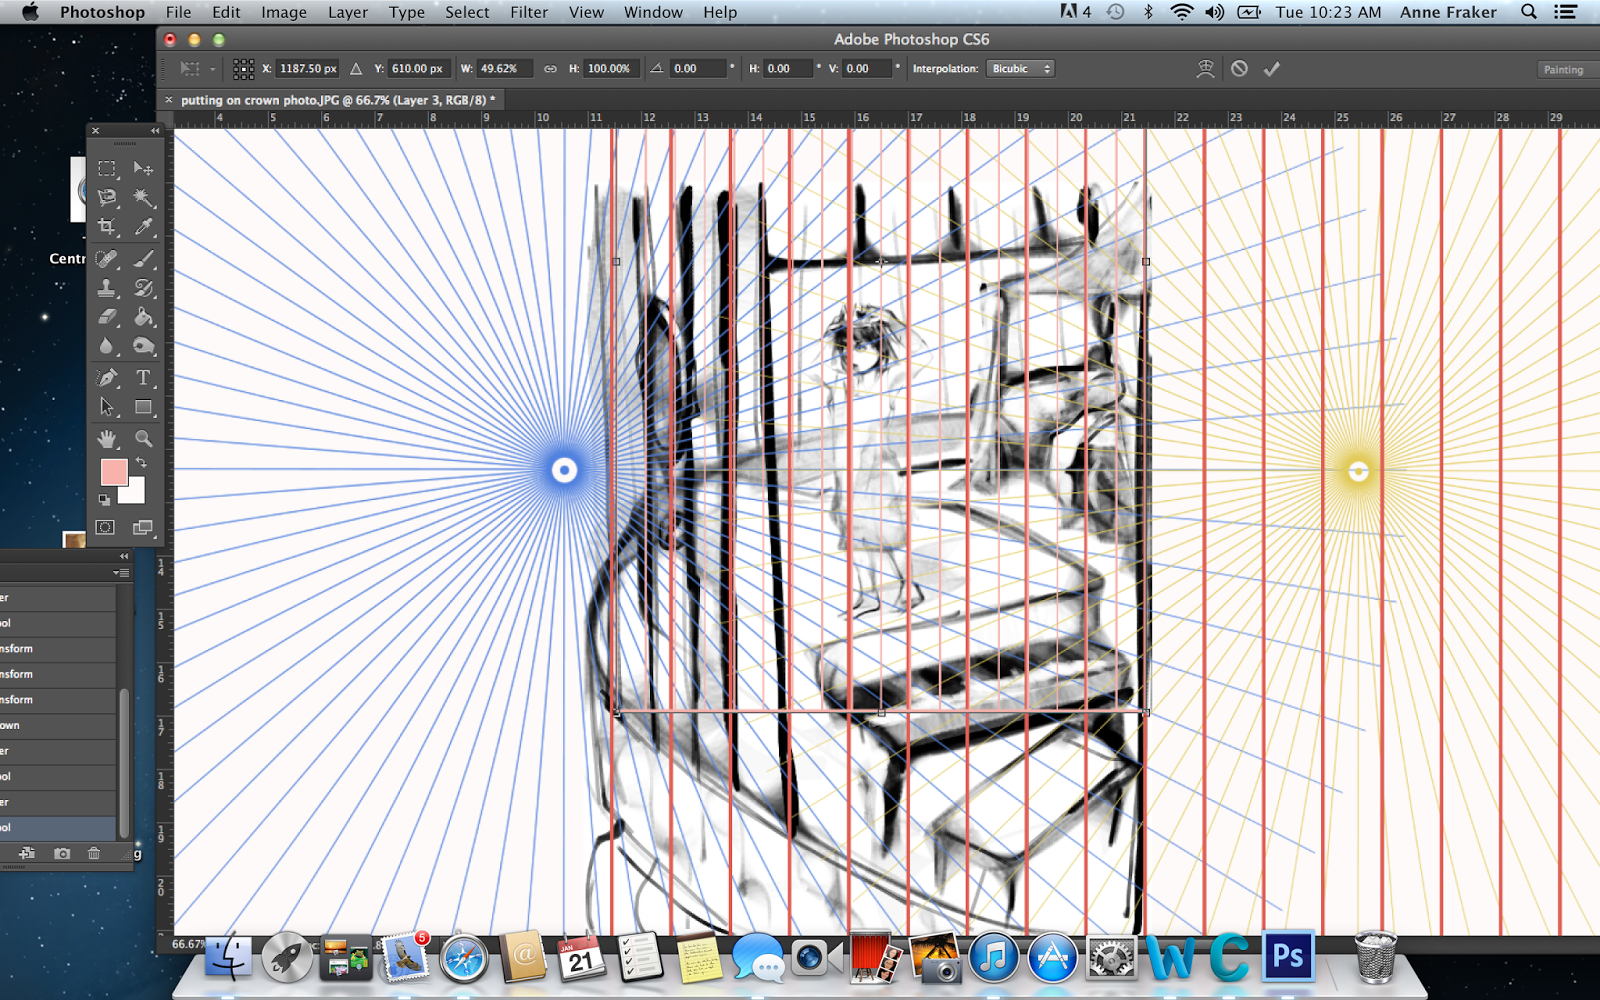The image size is (1600, 1000).
Task: Open the Interpolation dropdown
Action: click(x=1021, y=69)
